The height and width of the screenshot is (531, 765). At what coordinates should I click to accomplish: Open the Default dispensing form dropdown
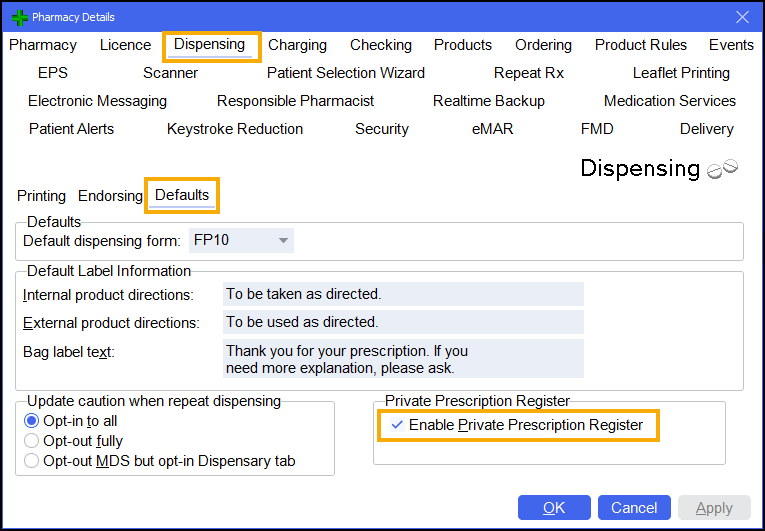pyautogui.click(x=284, y=240)
